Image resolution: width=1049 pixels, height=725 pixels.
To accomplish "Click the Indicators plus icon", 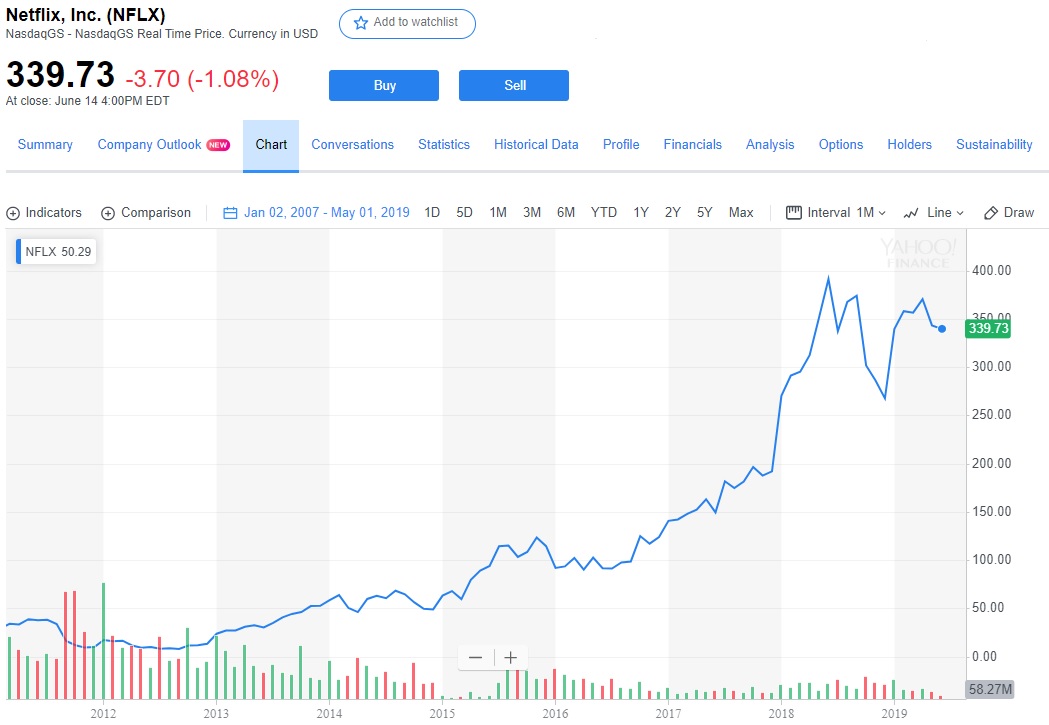I will coord(13,213).
